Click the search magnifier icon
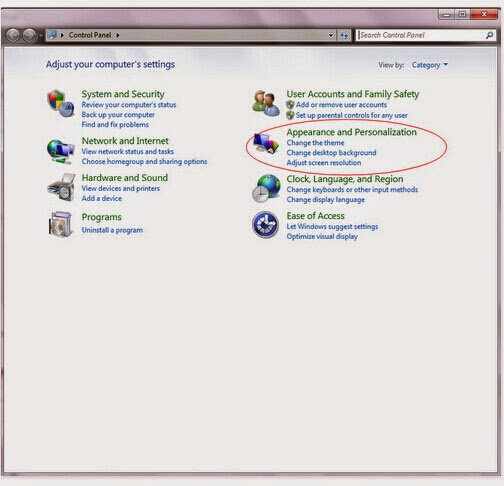This screenshot has width=504, height=486. [489, 35]
